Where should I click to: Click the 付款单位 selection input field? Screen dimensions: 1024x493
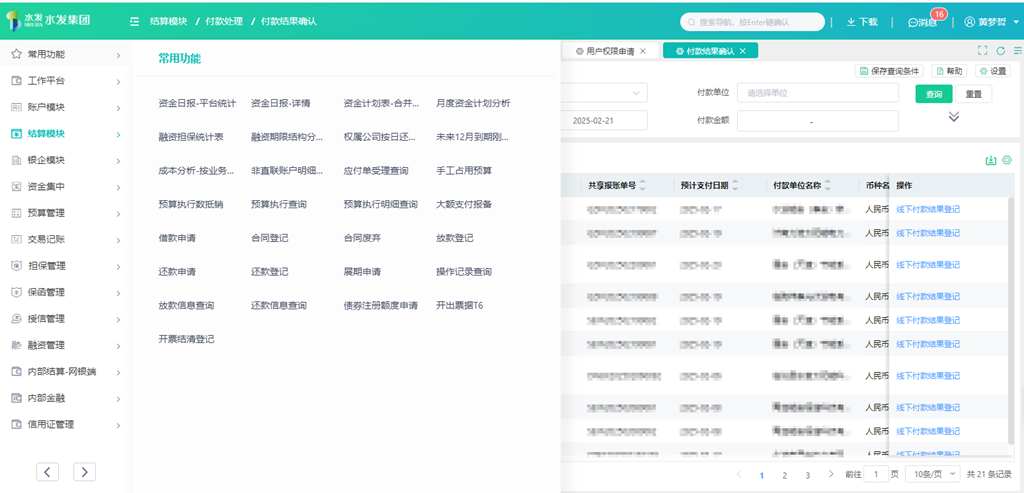pos(817,93)
